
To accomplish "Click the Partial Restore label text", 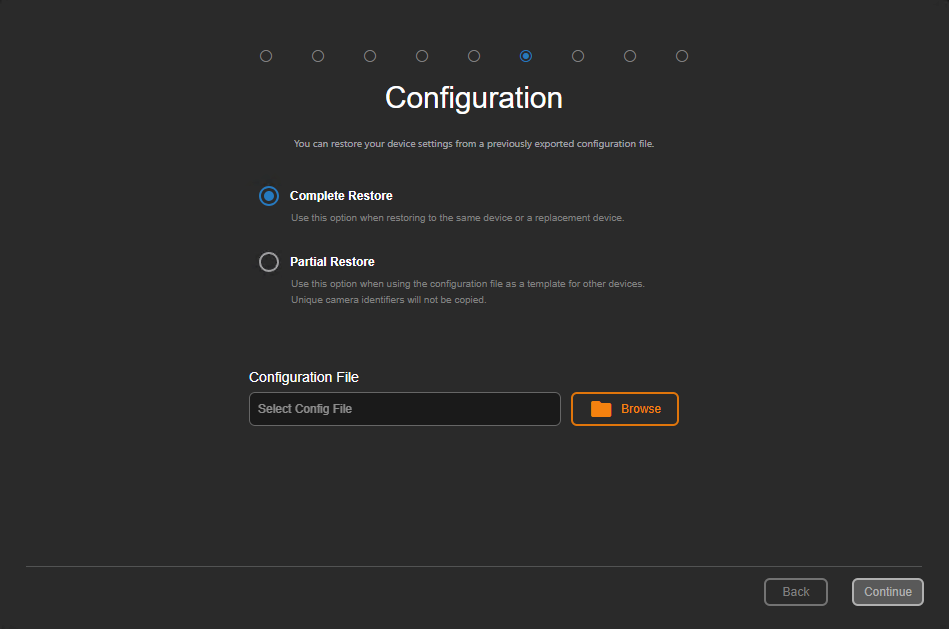I will click(x=332, y=262).
